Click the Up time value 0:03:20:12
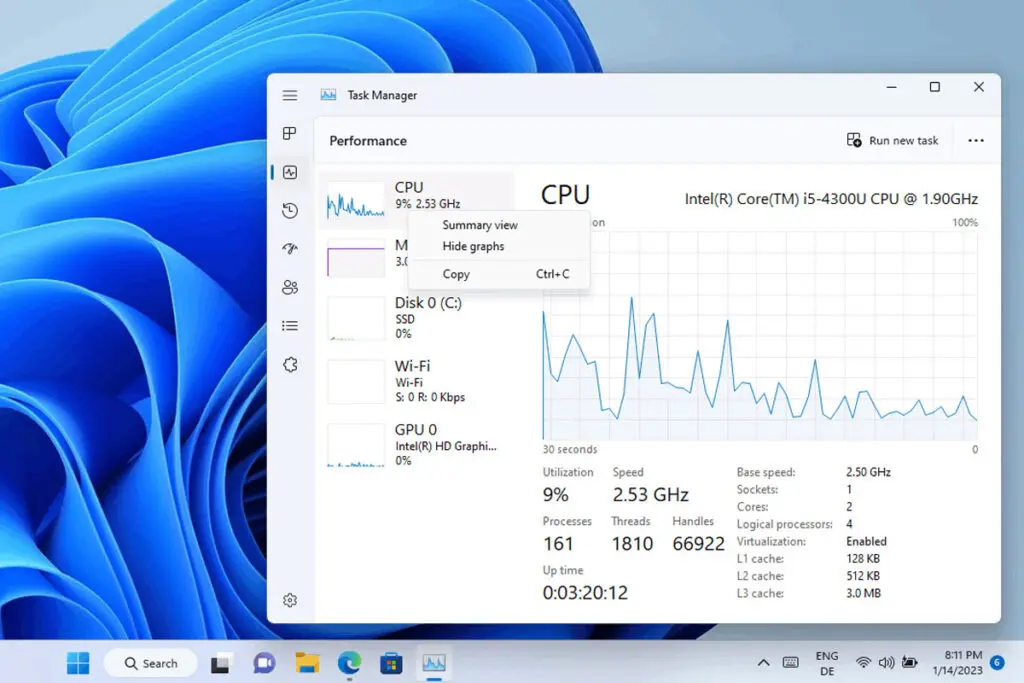The width and height of the screenshot is (1024, 683). (x=585, y=593)
